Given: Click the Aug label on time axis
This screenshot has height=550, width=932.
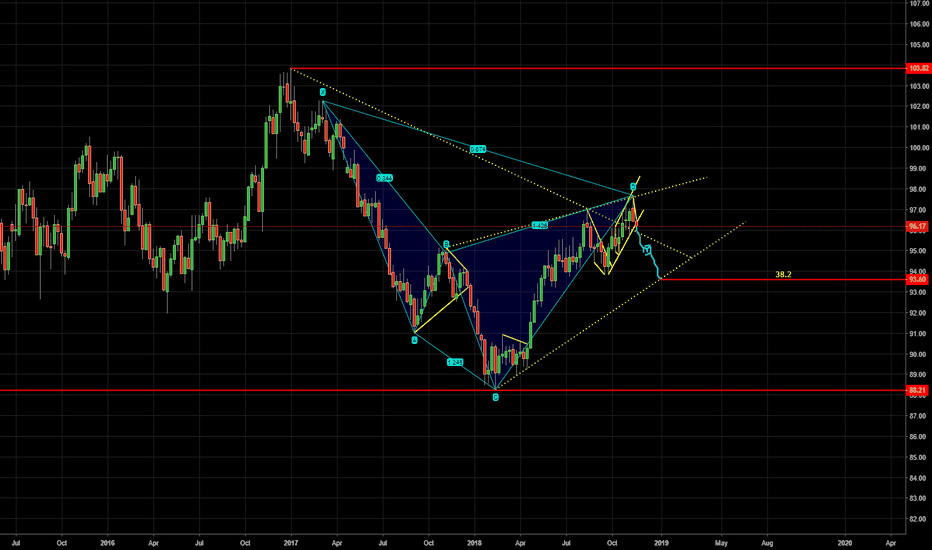Looking at the screenshot, I should (767, 543).
